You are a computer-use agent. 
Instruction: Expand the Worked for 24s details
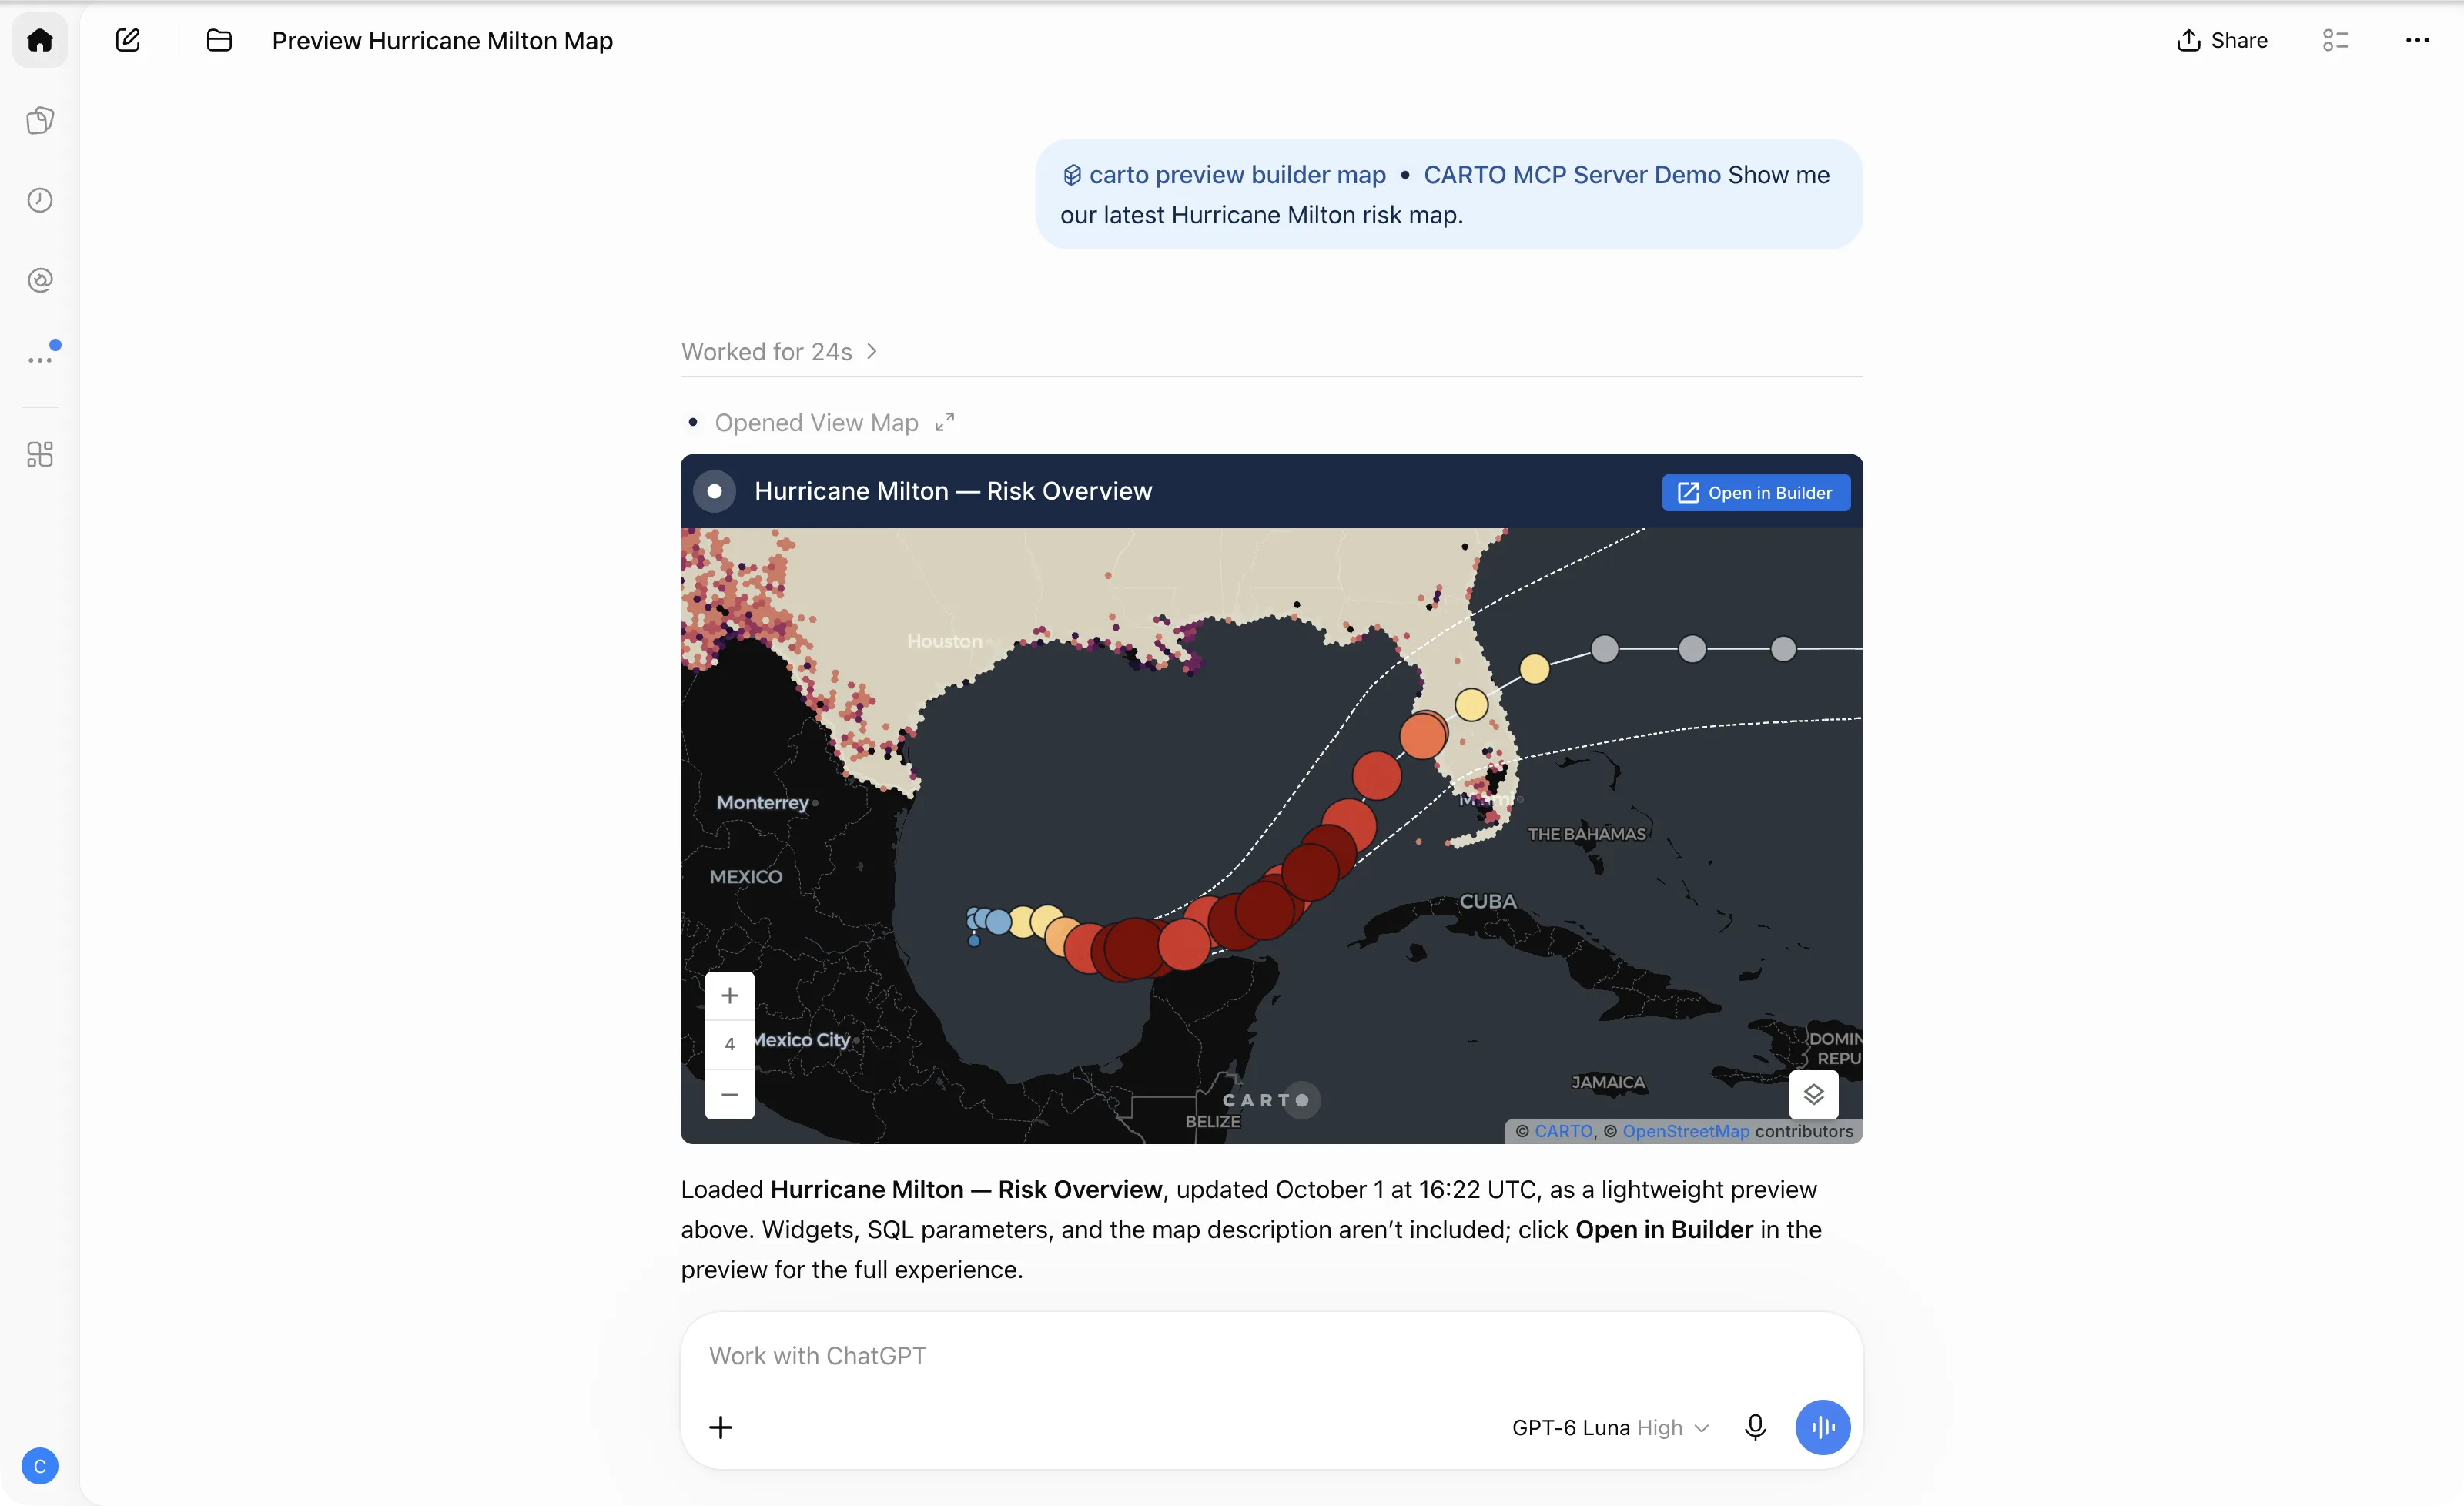pyautogui.click(x=779, y=352)
